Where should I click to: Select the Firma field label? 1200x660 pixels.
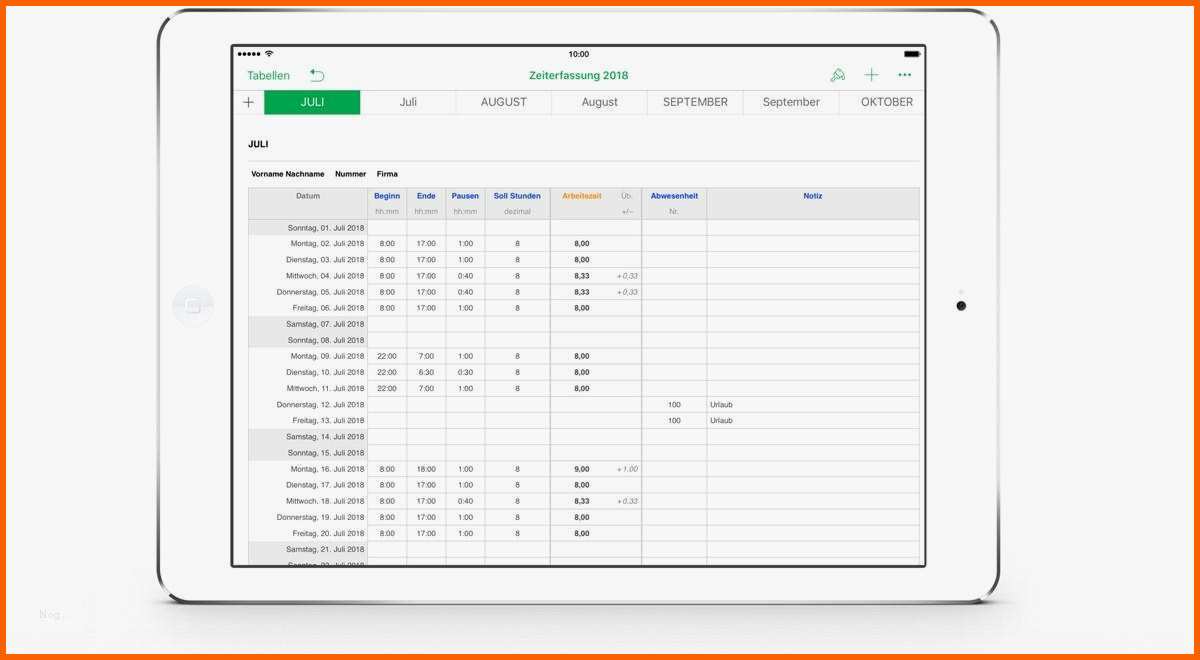tap(387, 174)
